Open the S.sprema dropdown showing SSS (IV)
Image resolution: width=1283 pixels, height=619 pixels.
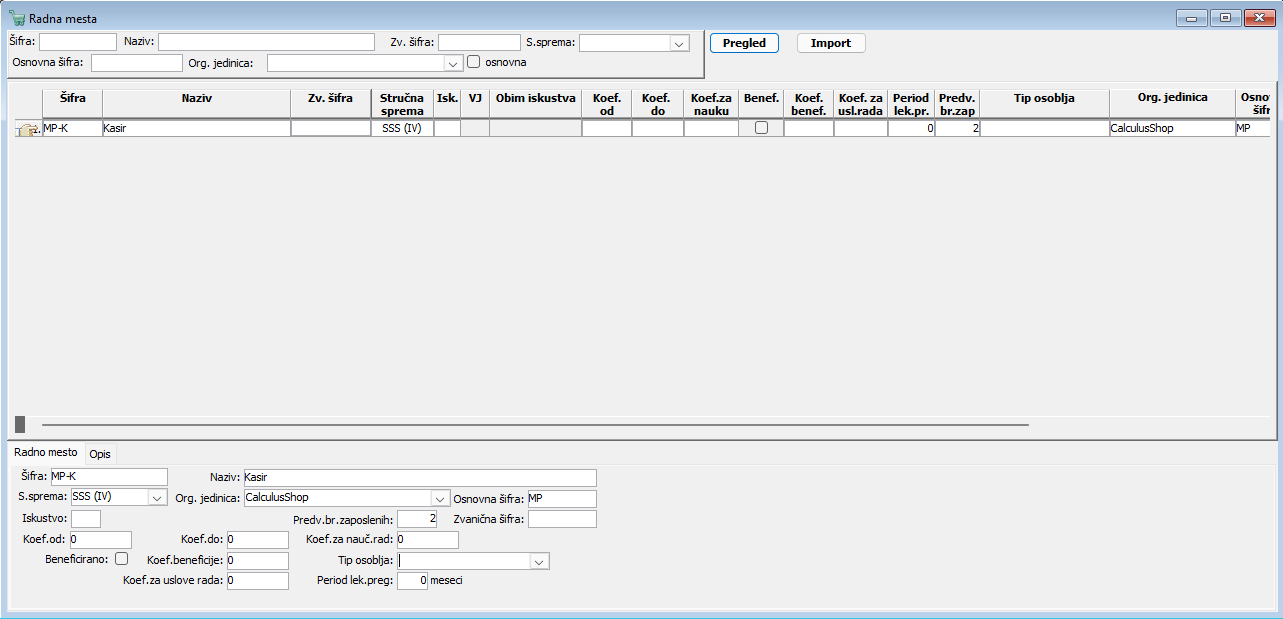pyautogui.click(x=157, y=498)
